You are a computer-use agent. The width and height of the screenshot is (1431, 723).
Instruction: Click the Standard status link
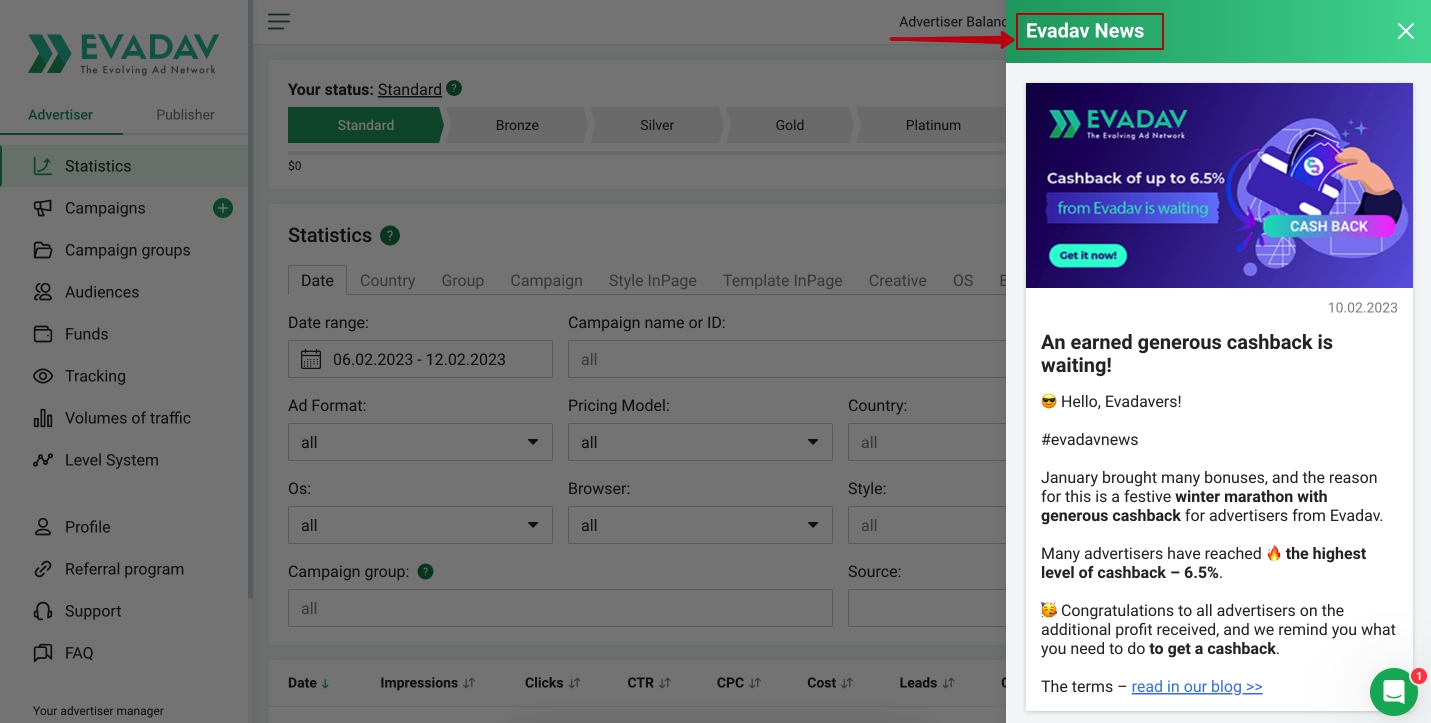(x=410, y=90)
